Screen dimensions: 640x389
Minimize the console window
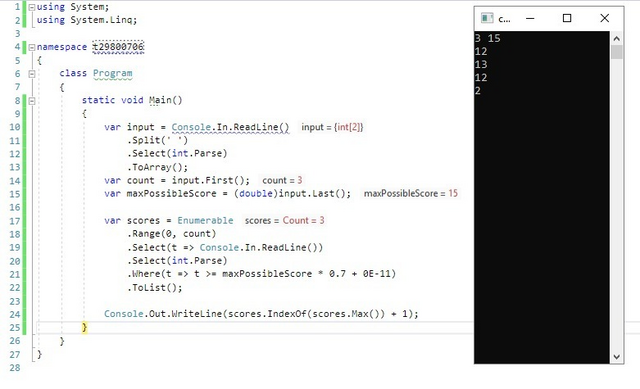[530, 18]
